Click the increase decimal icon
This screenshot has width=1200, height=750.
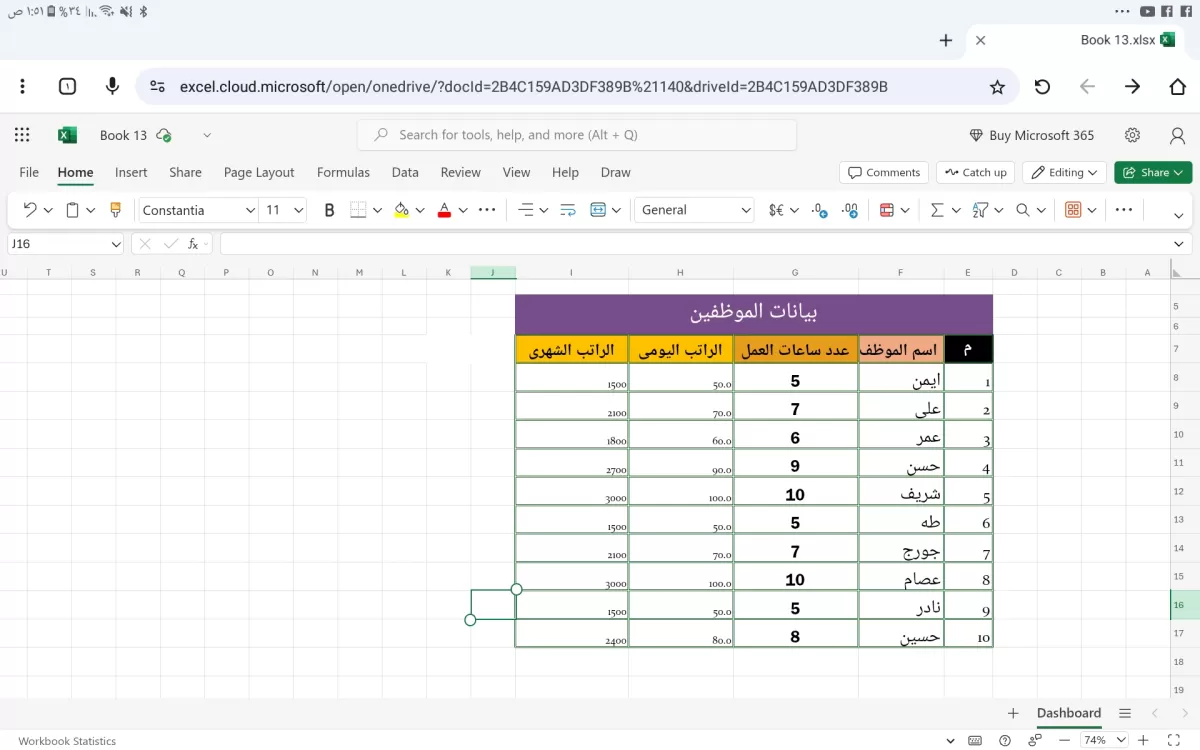pos(820,210)
